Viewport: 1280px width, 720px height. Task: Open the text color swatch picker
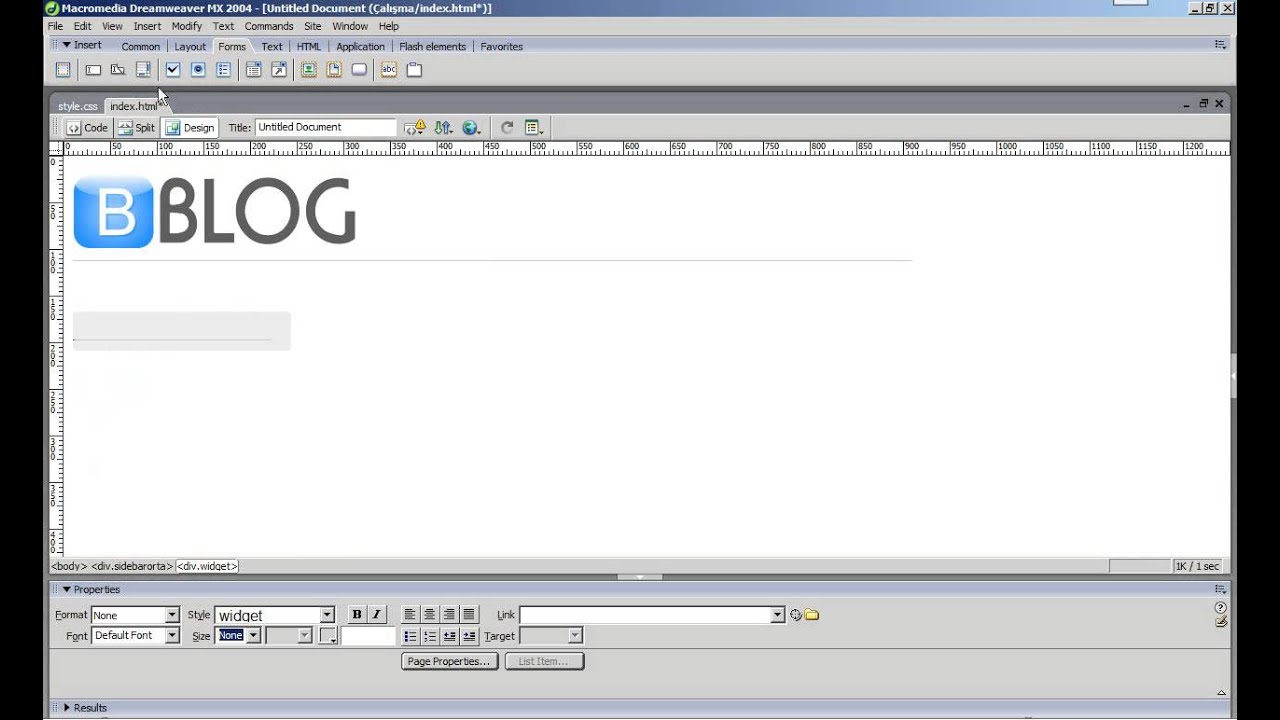(x=328, y=636)
